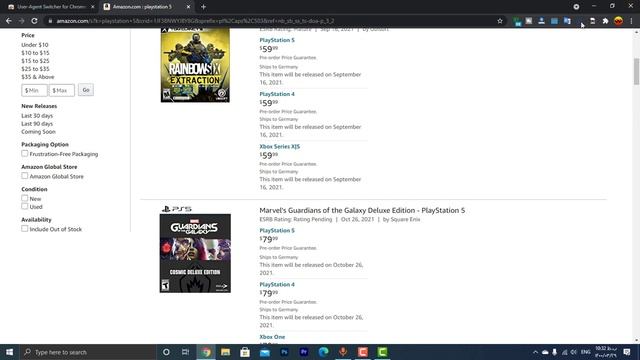The image size is (640, 360).
Task: Filter new releases Last 90 days
Action: (37, 124)
